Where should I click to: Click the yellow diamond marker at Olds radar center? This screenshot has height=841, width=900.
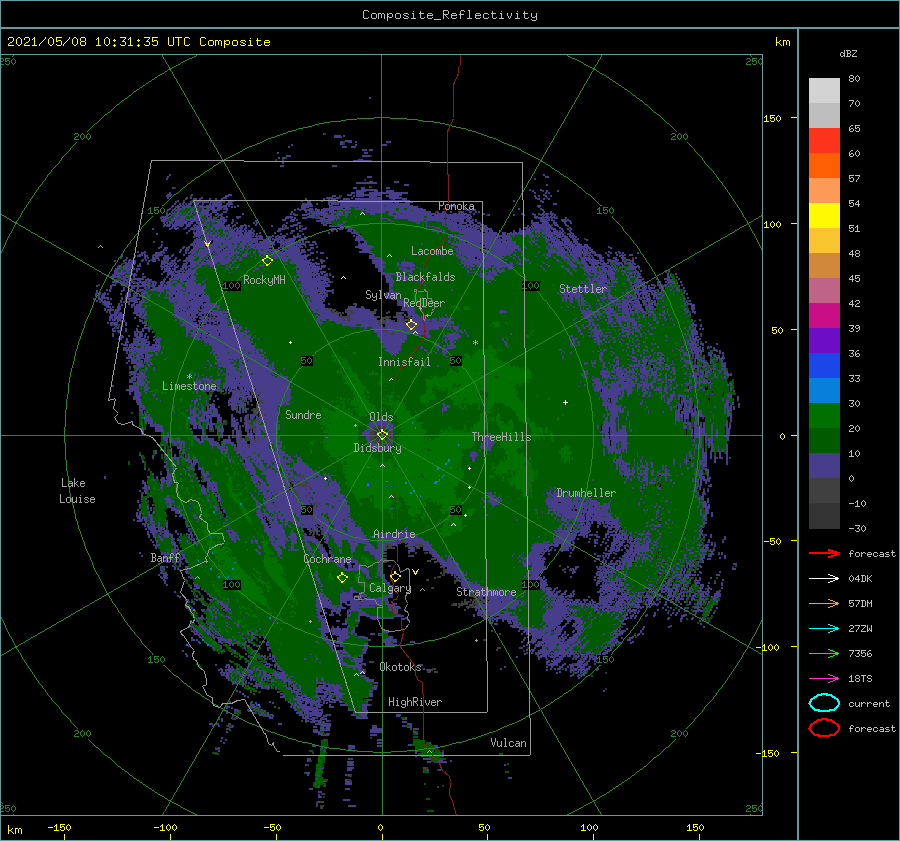click(x=382, y=435)
